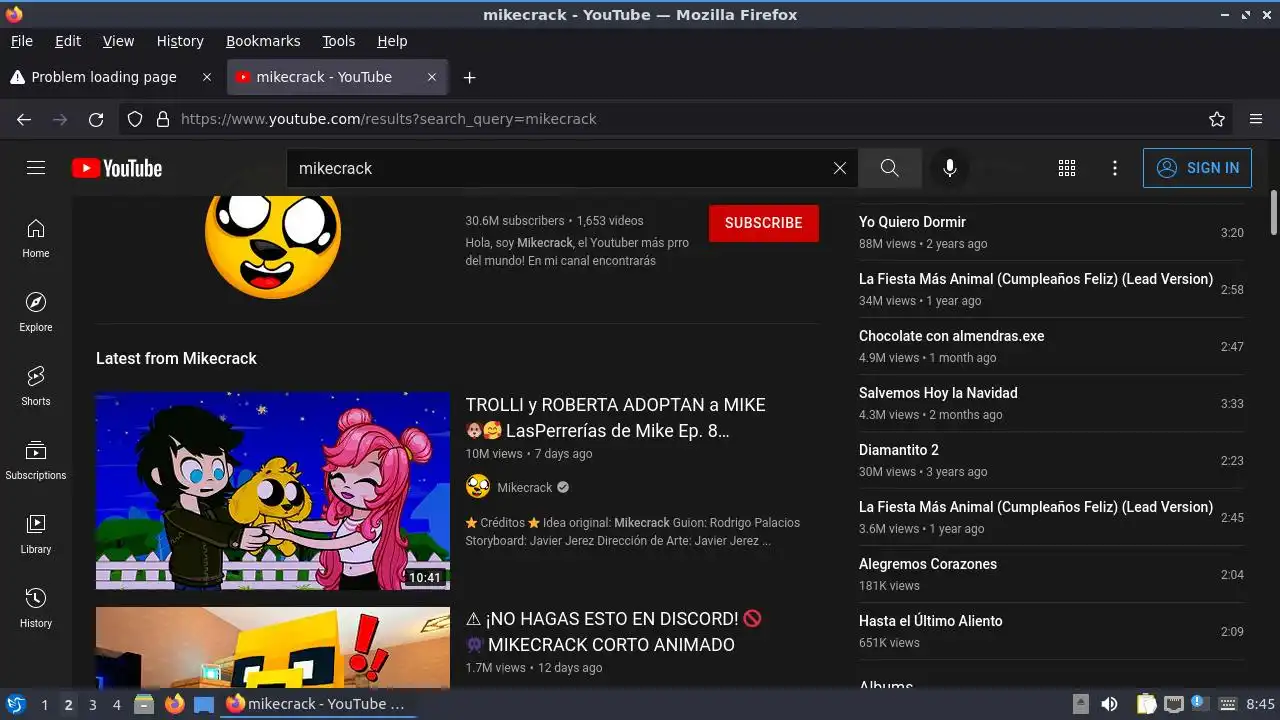Open View menu
Screen dimensions: 1280x720
tap(118, 41)
